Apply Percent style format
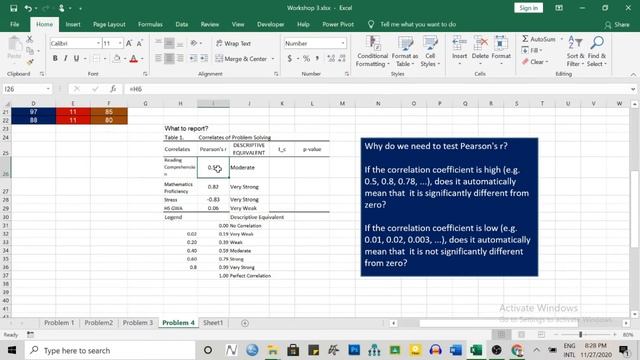640x360 pixels. (306, 59)
